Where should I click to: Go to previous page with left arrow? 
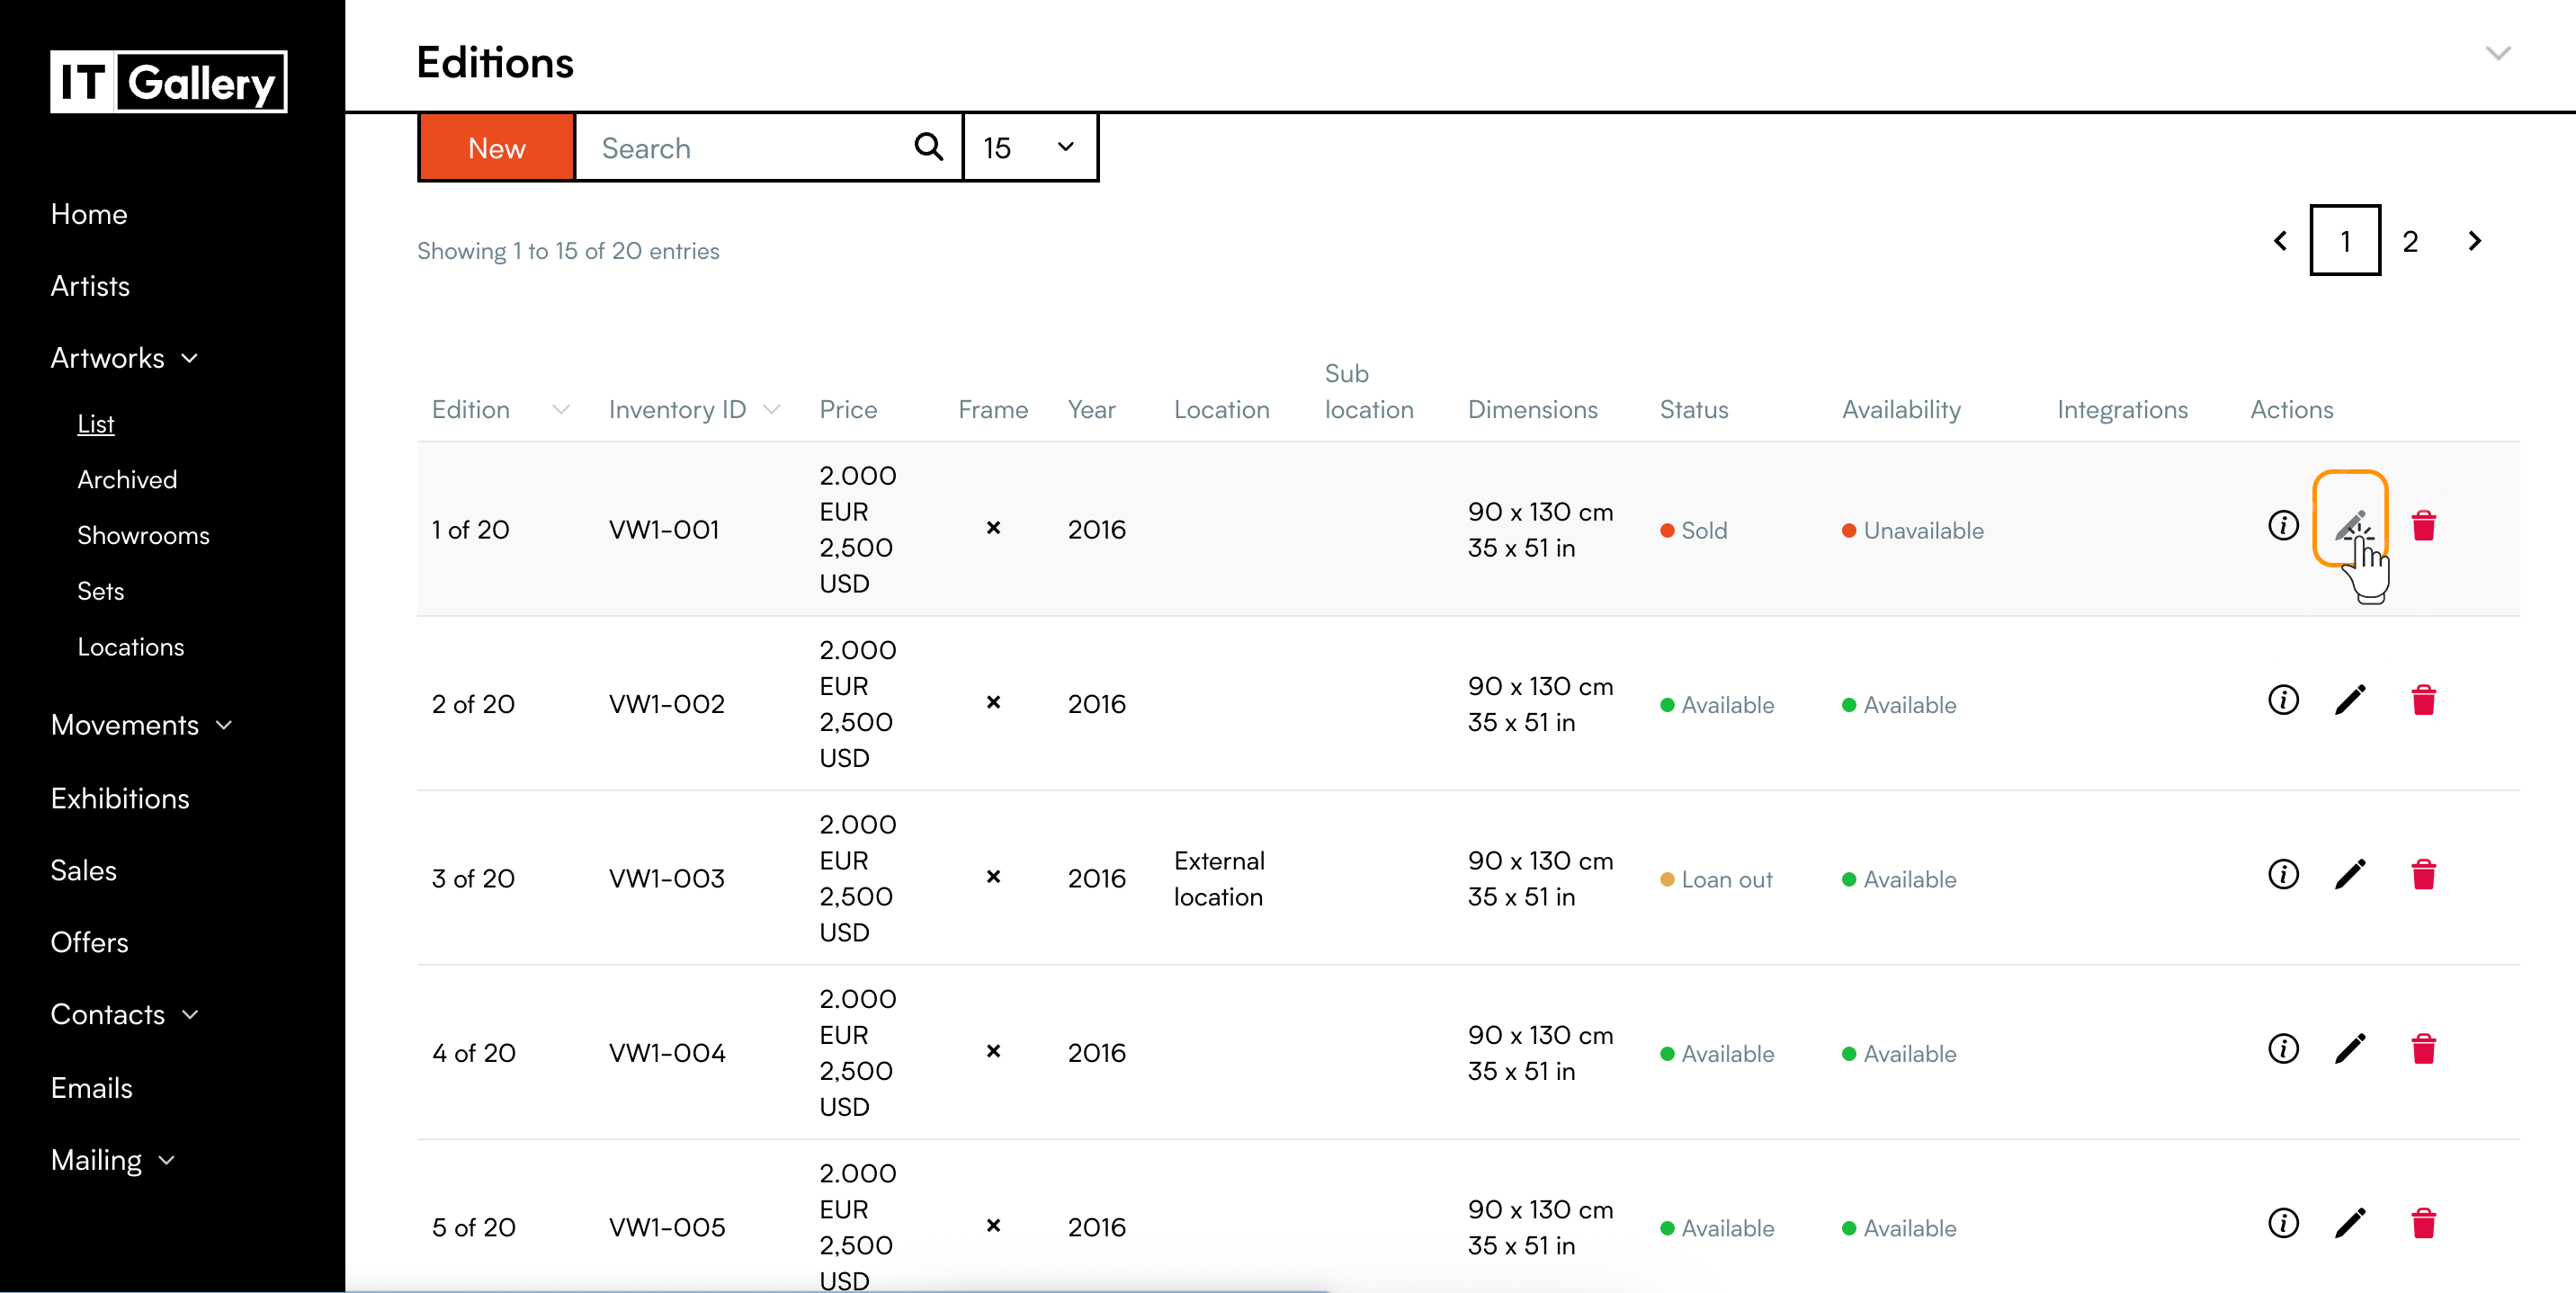2280,241
